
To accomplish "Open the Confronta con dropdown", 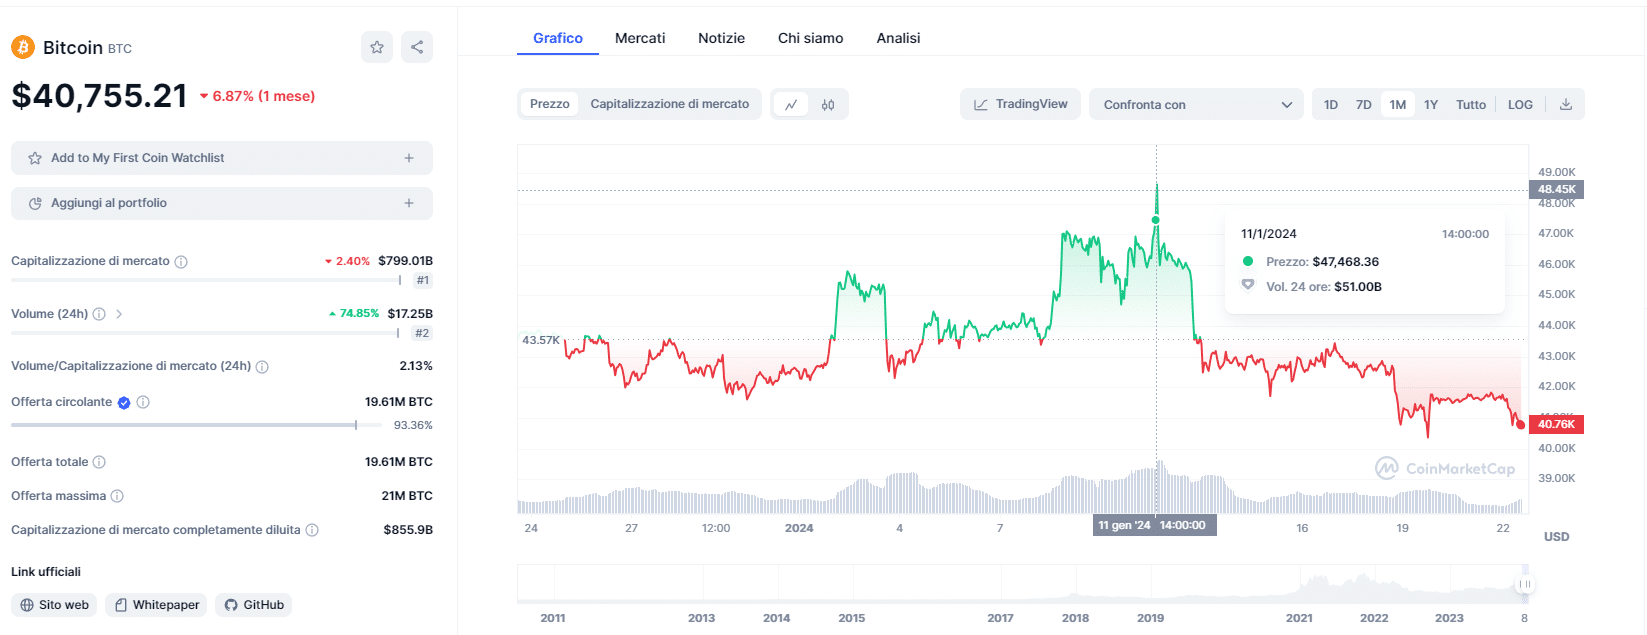I will 1196,104.
